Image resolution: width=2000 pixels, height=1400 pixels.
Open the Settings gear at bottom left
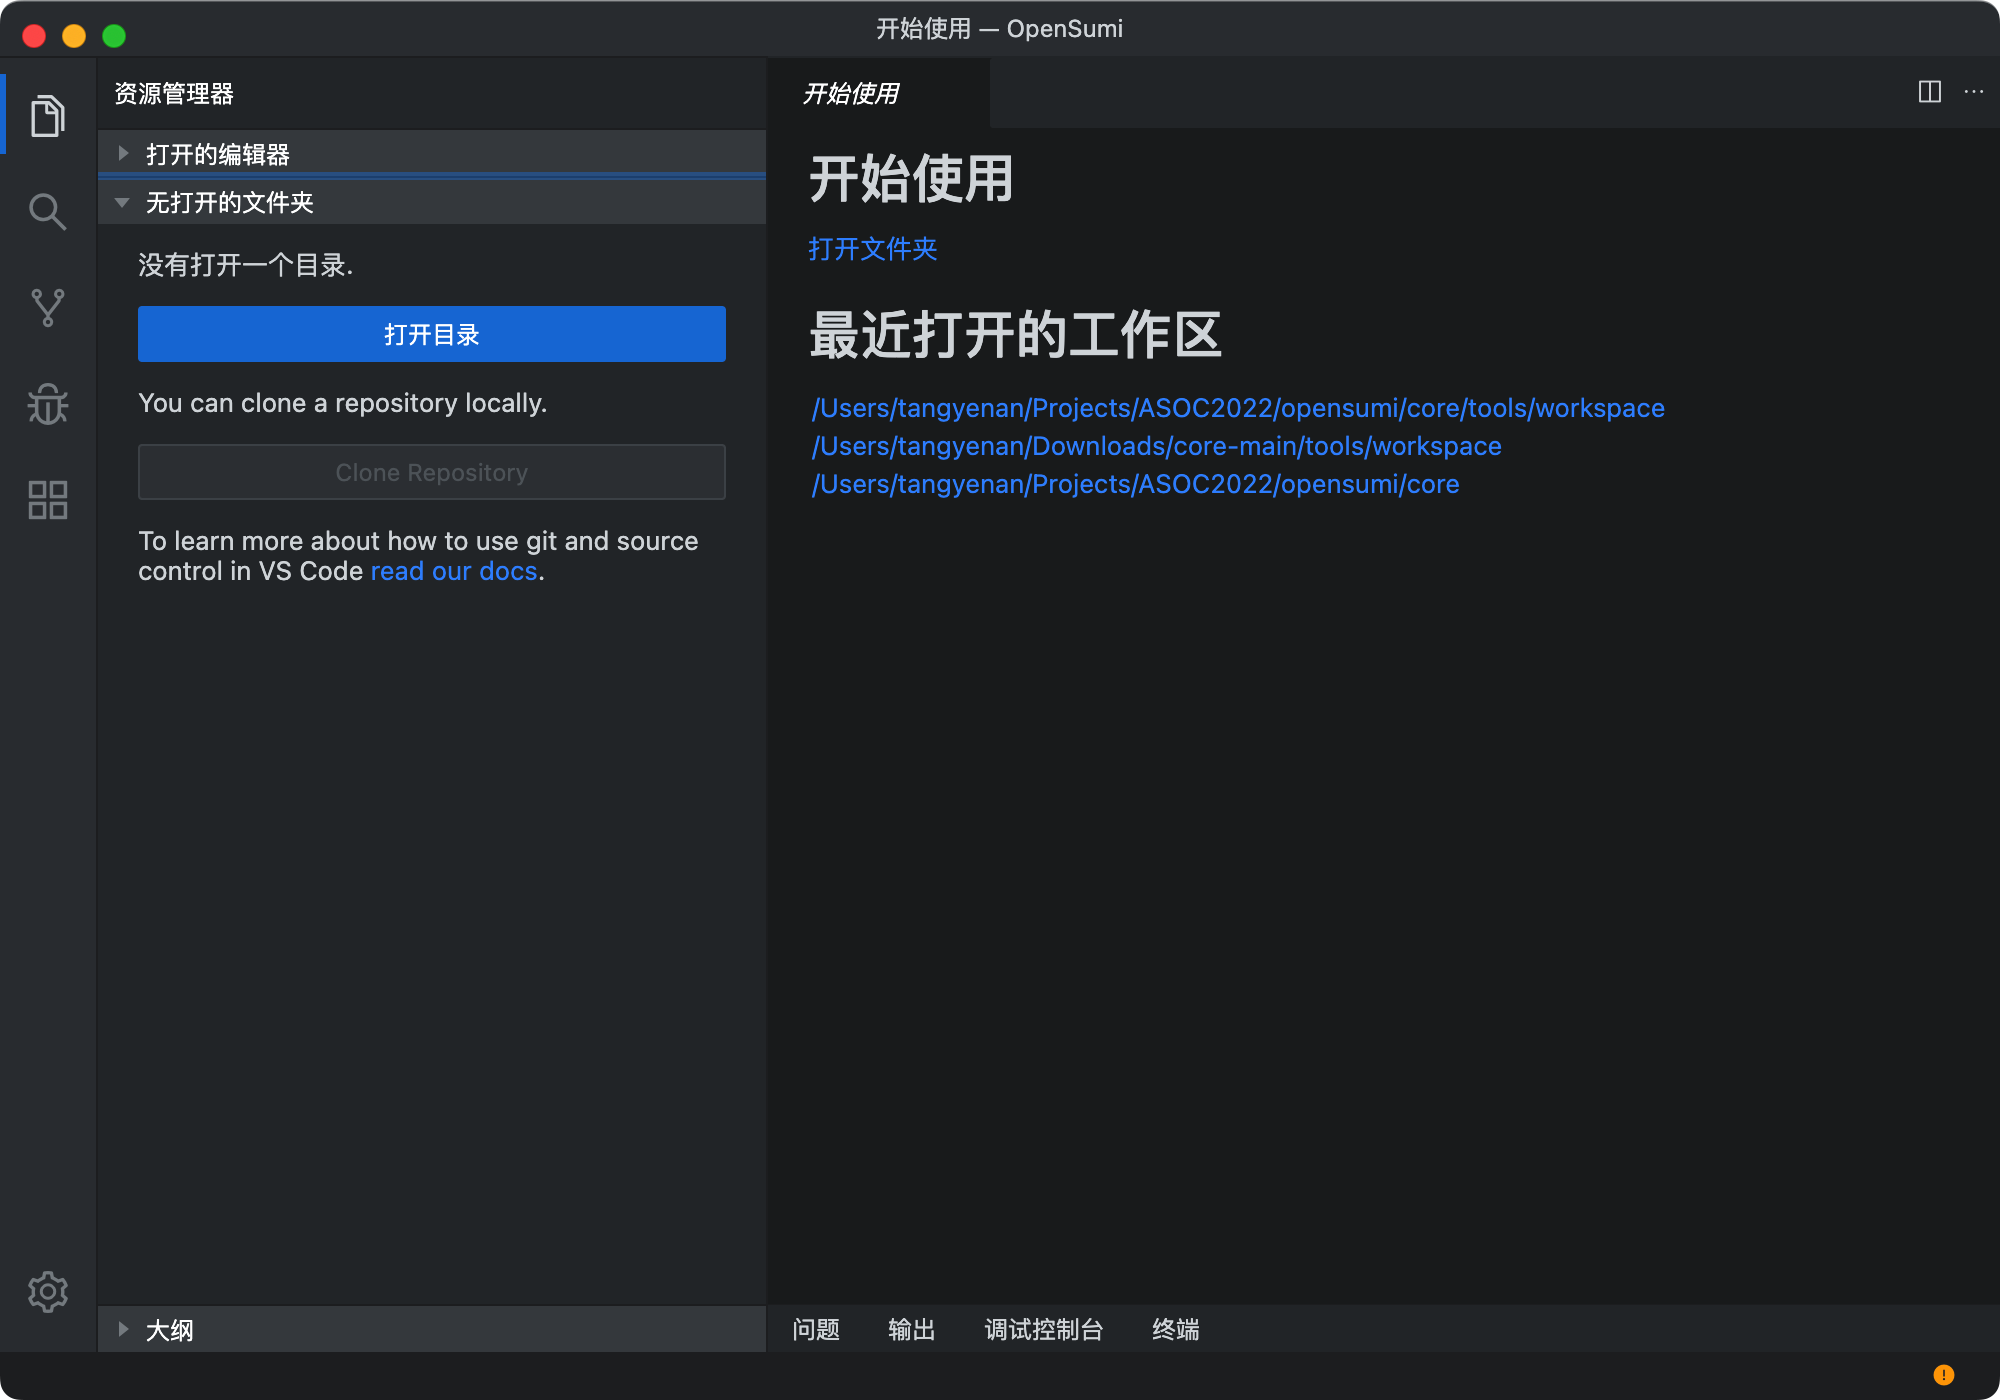47,1290
